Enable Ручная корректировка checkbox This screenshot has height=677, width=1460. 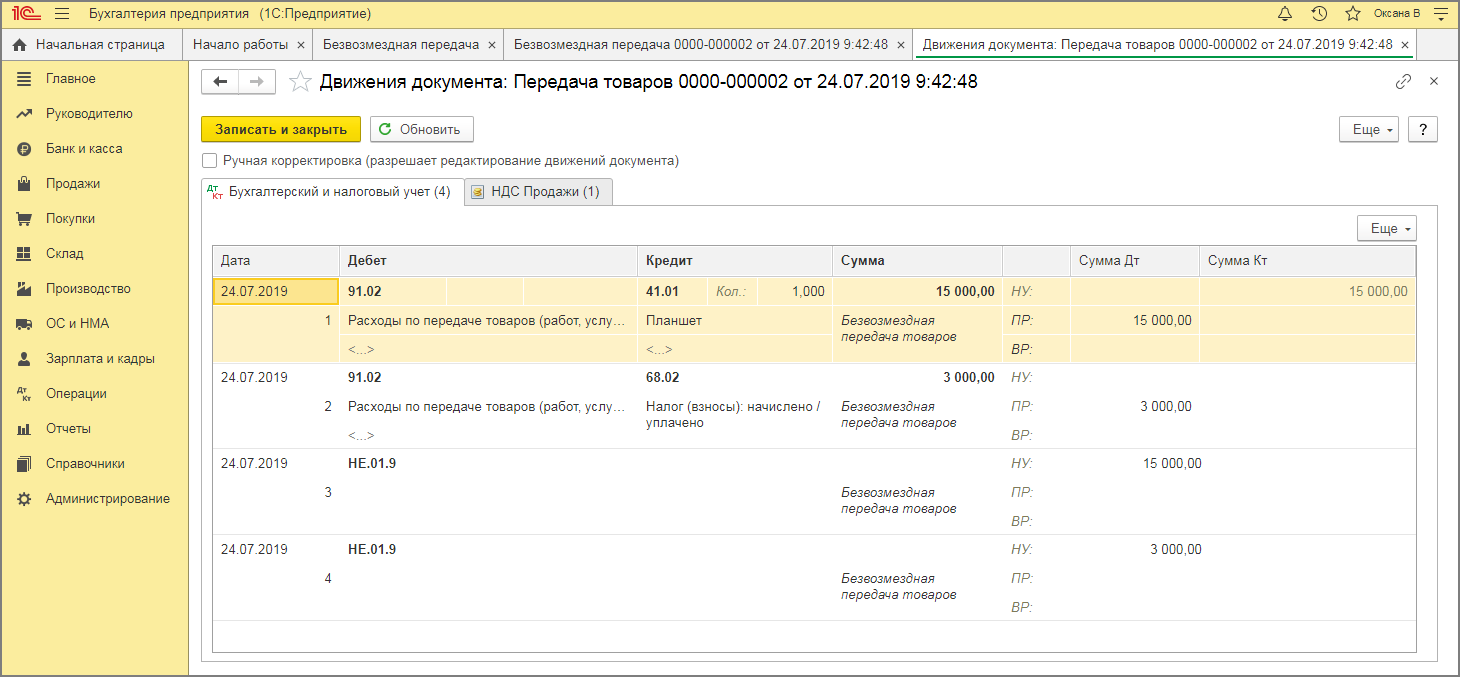point(209,161)
